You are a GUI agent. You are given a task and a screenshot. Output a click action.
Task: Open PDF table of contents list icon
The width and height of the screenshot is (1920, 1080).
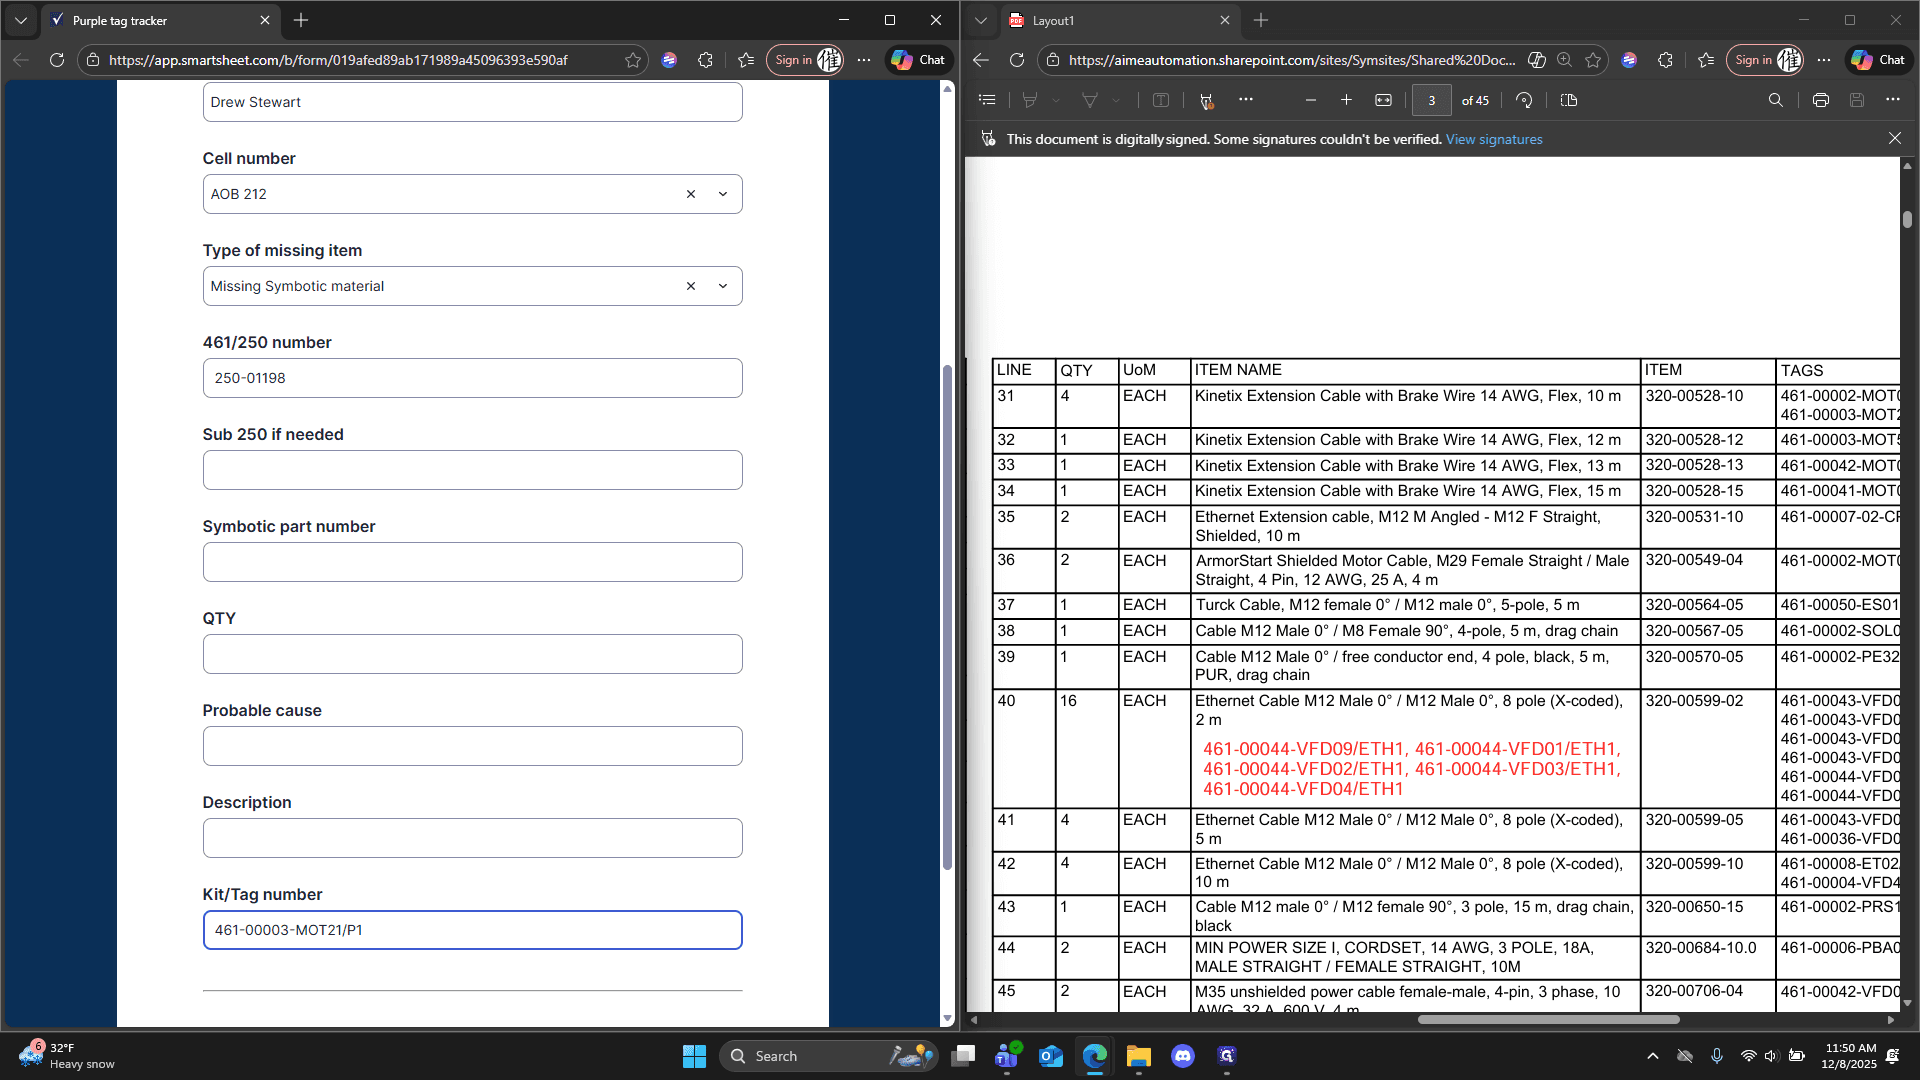point(987,100)
